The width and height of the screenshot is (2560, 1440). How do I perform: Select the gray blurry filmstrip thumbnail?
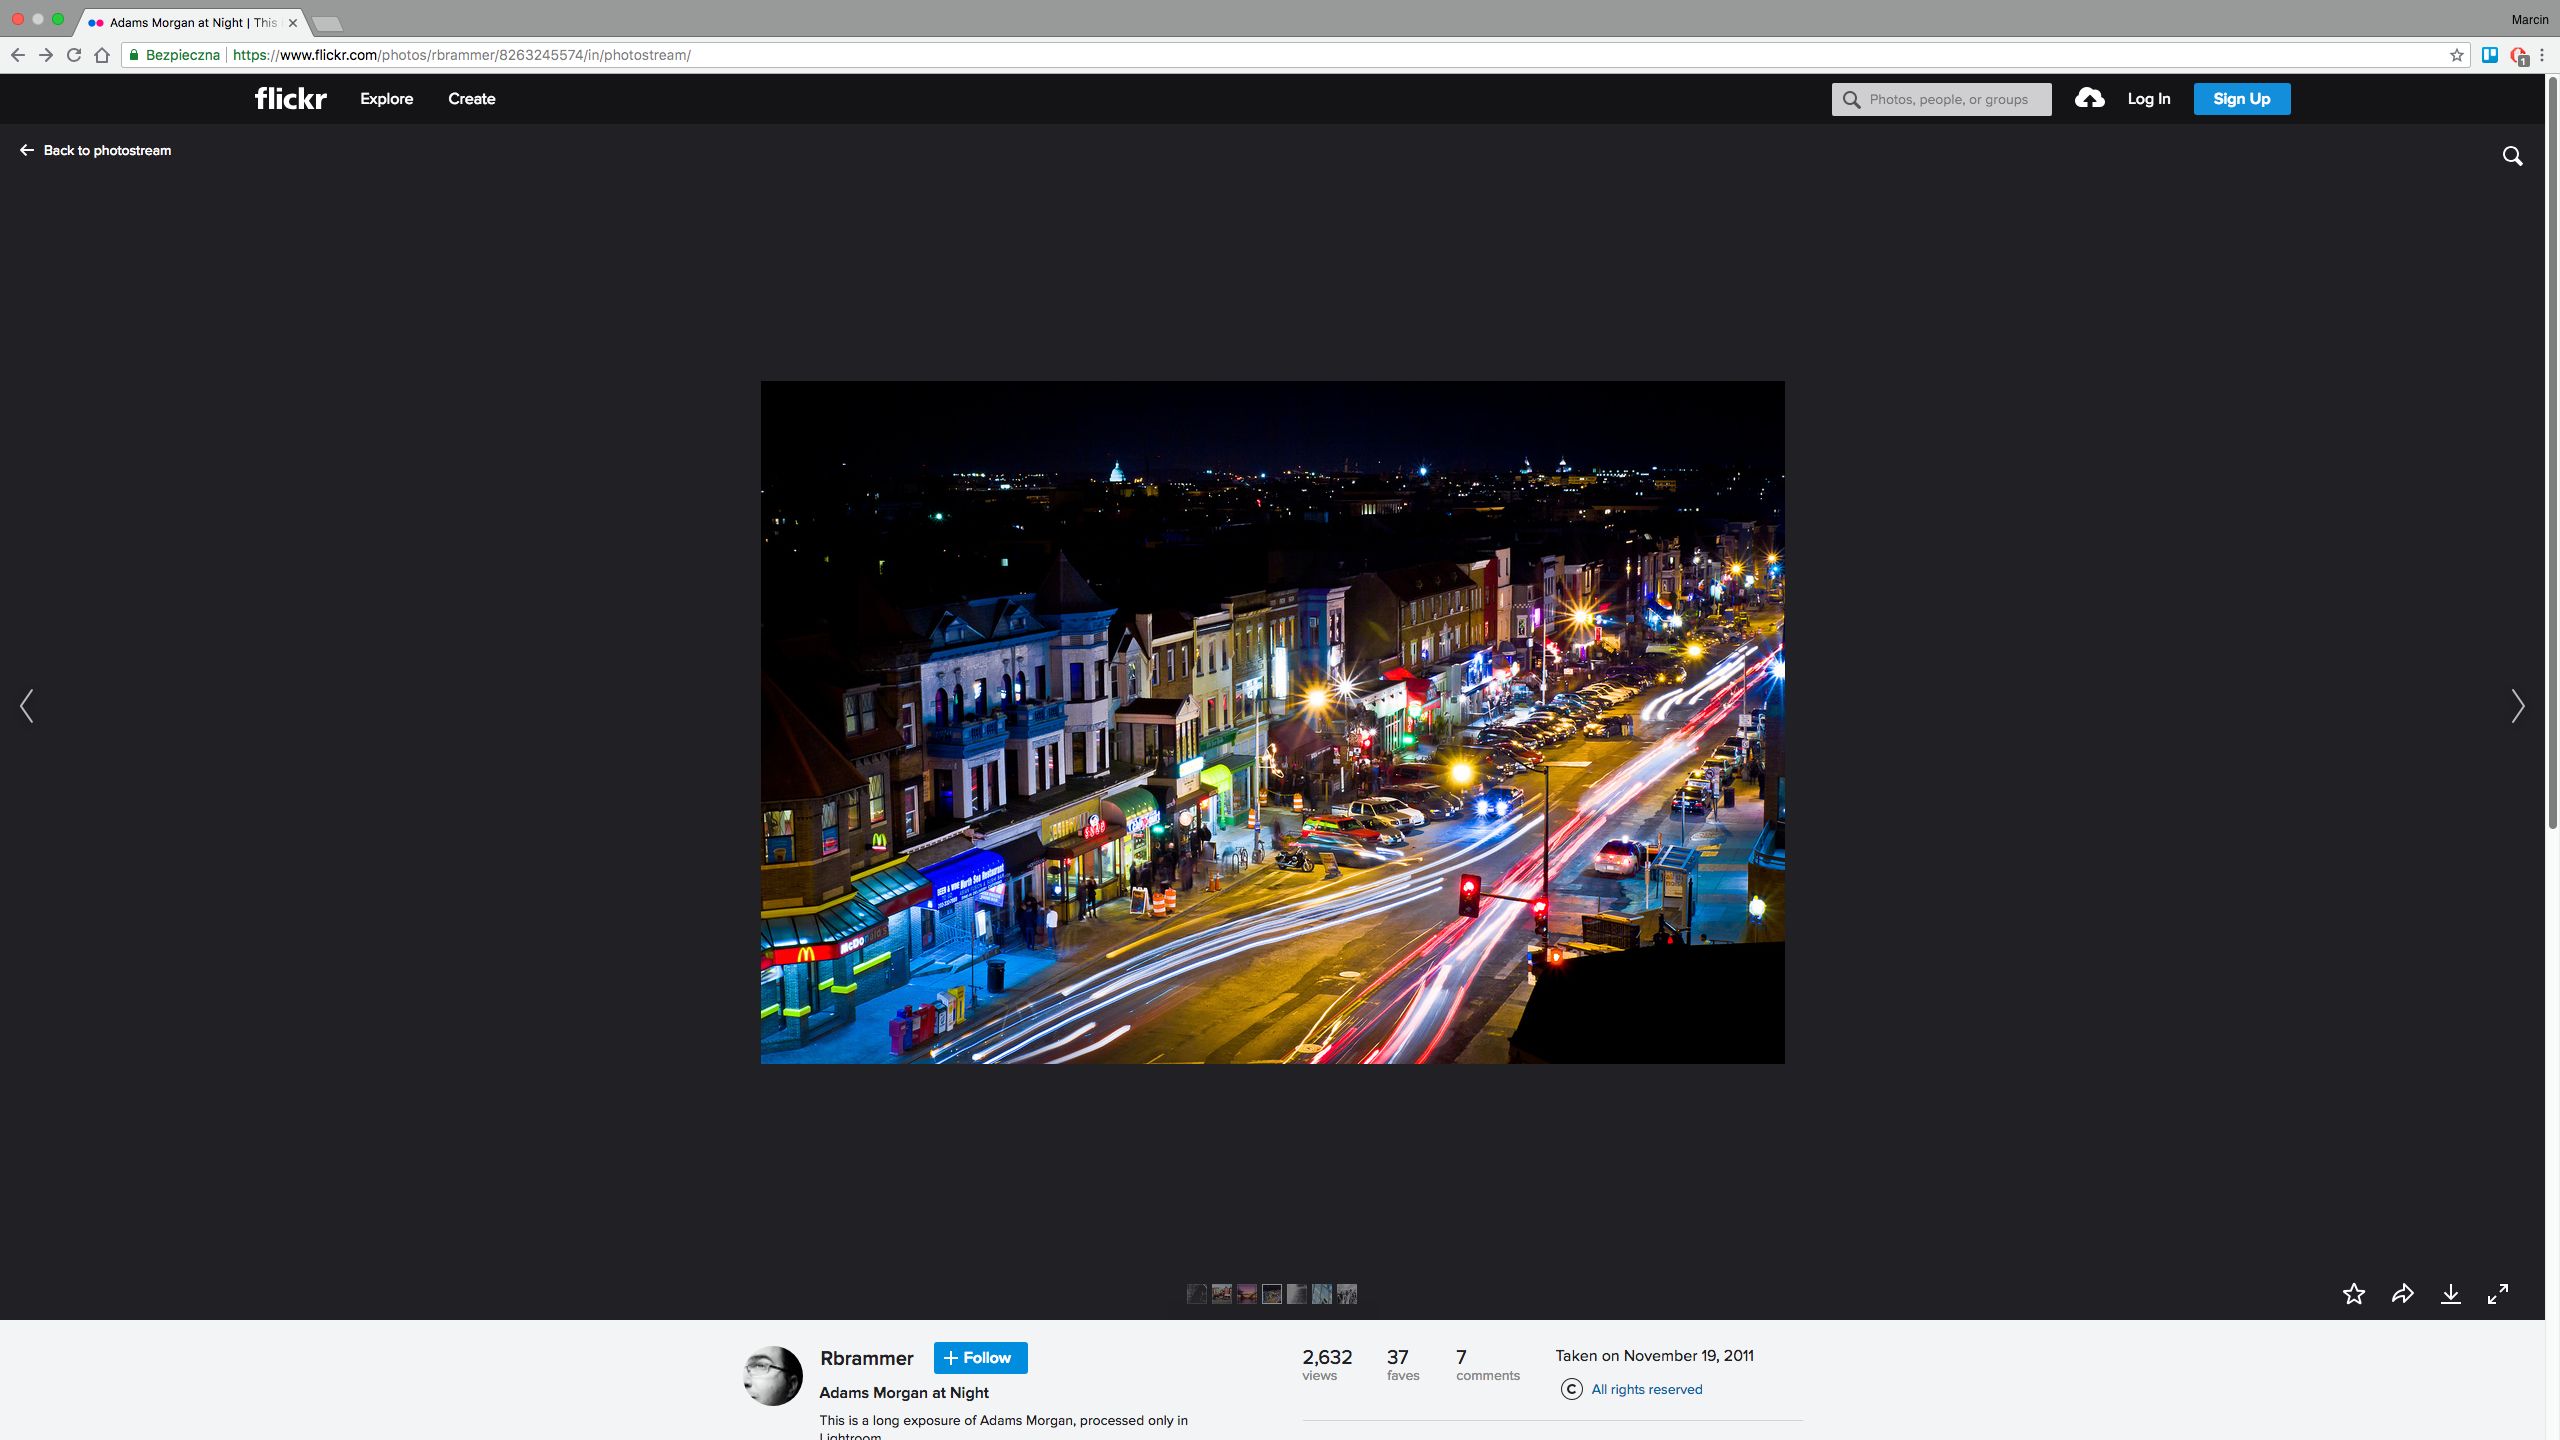pos(1296,1294)
